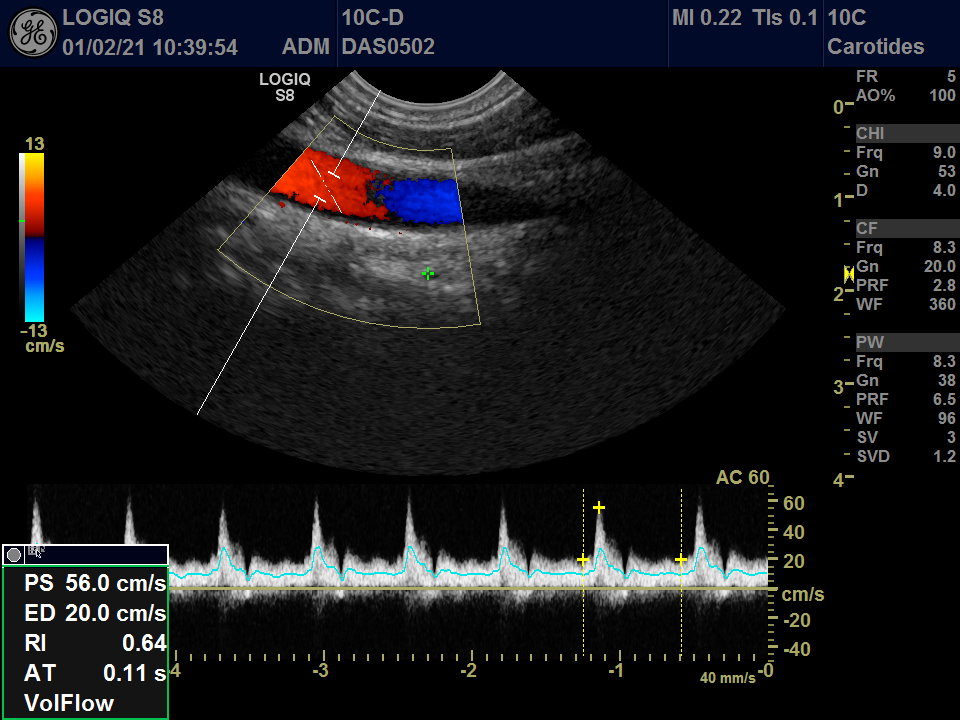Click the yellow focal zone marker on depth scale
The width and height of the screenshot is (960, 720).
point(849,273)
